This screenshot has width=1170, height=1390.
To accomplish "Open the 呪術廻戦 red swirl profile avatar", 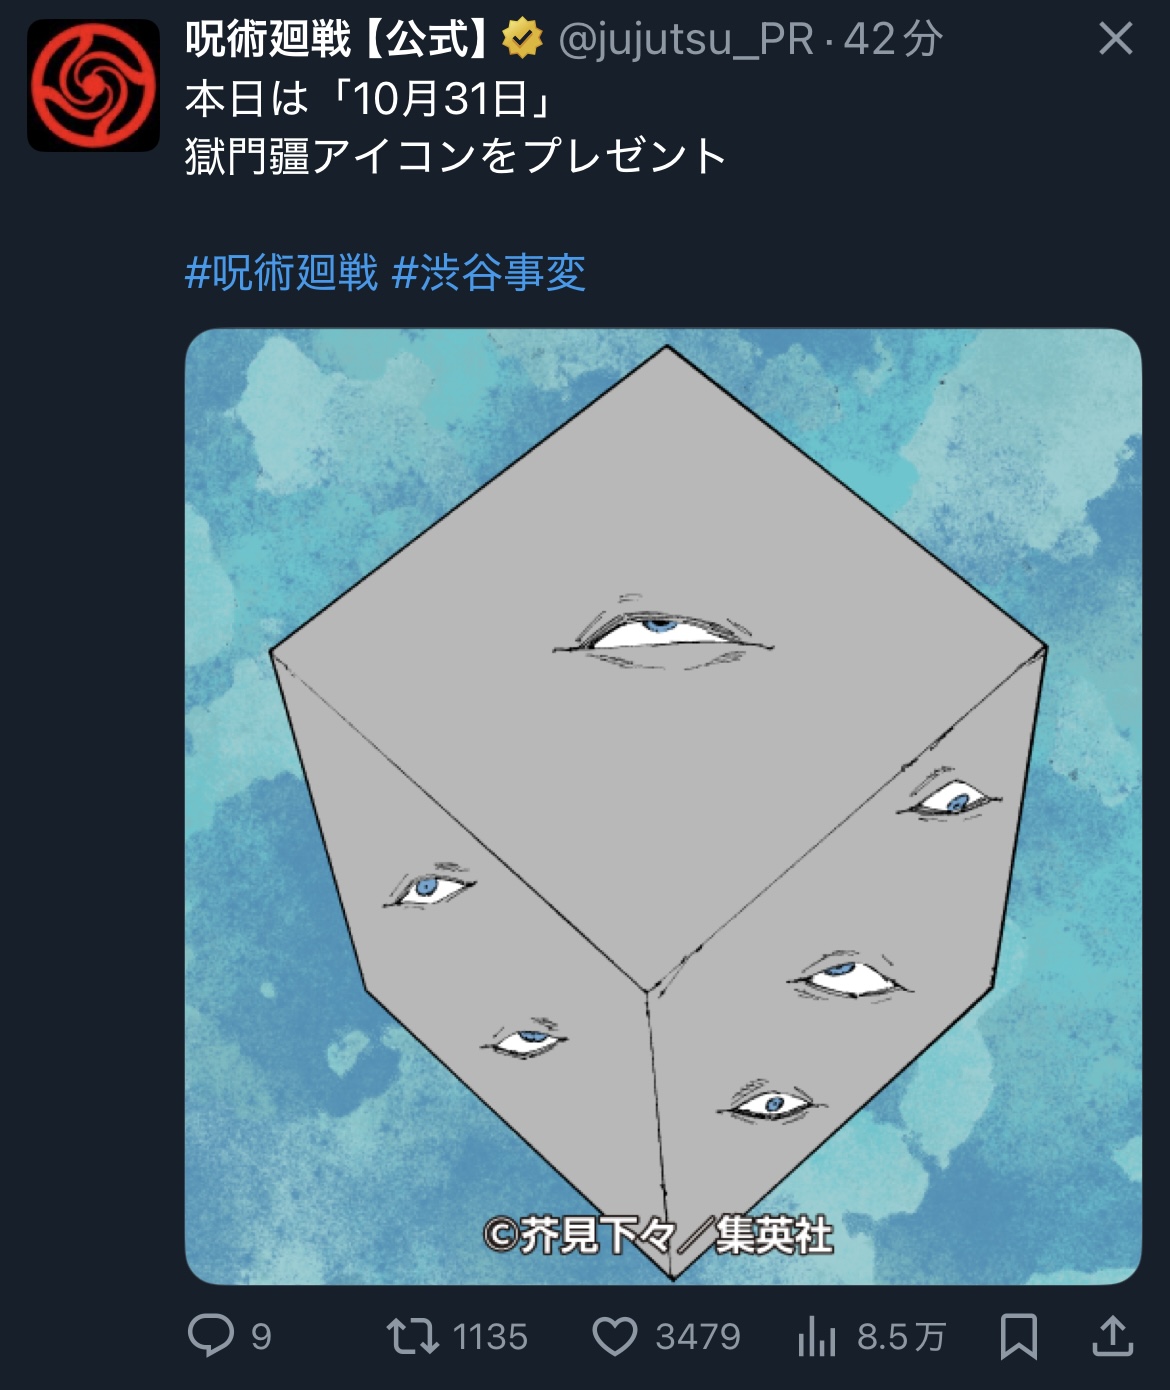I will click(x=93, y=85).
